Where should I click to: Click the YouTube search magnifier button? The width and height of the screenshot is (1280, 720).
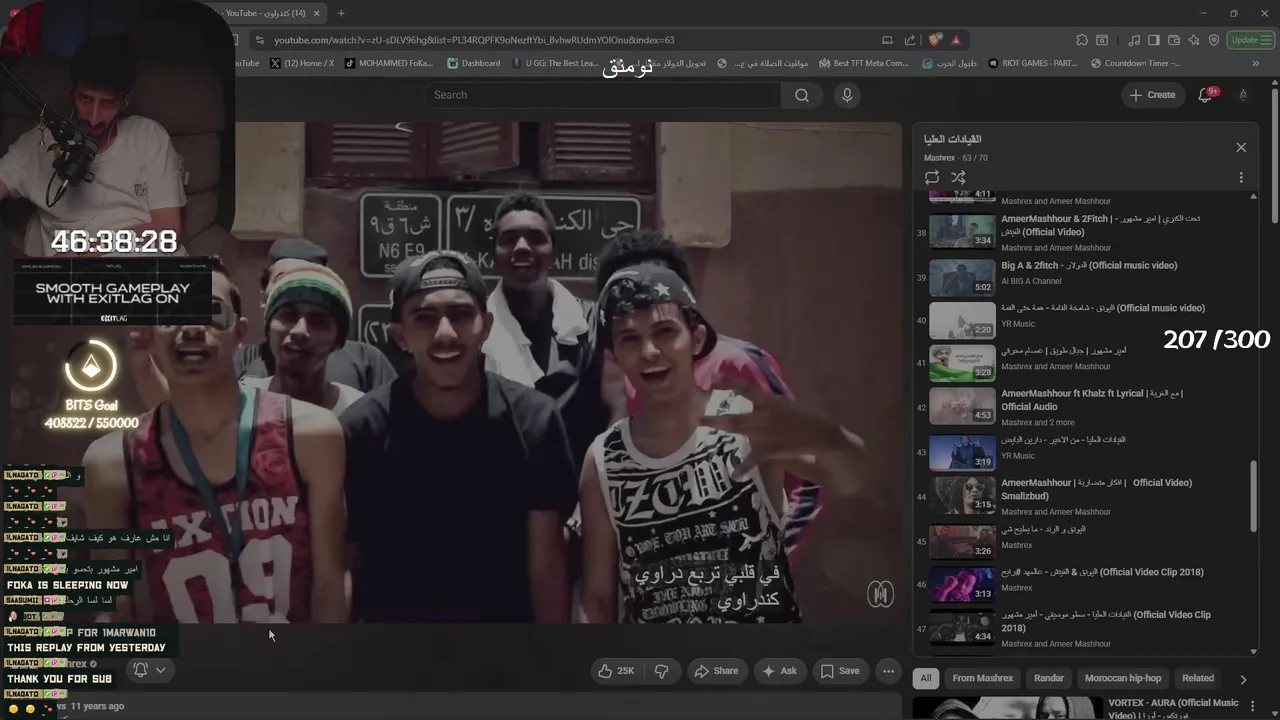coord(802,95)
